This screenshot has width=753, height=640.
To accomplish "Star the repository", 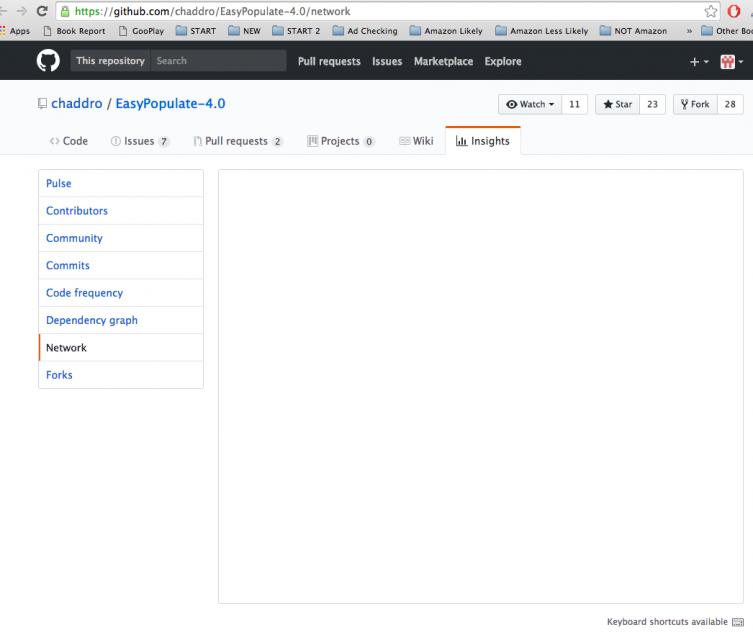I will (x=618, y=104).
